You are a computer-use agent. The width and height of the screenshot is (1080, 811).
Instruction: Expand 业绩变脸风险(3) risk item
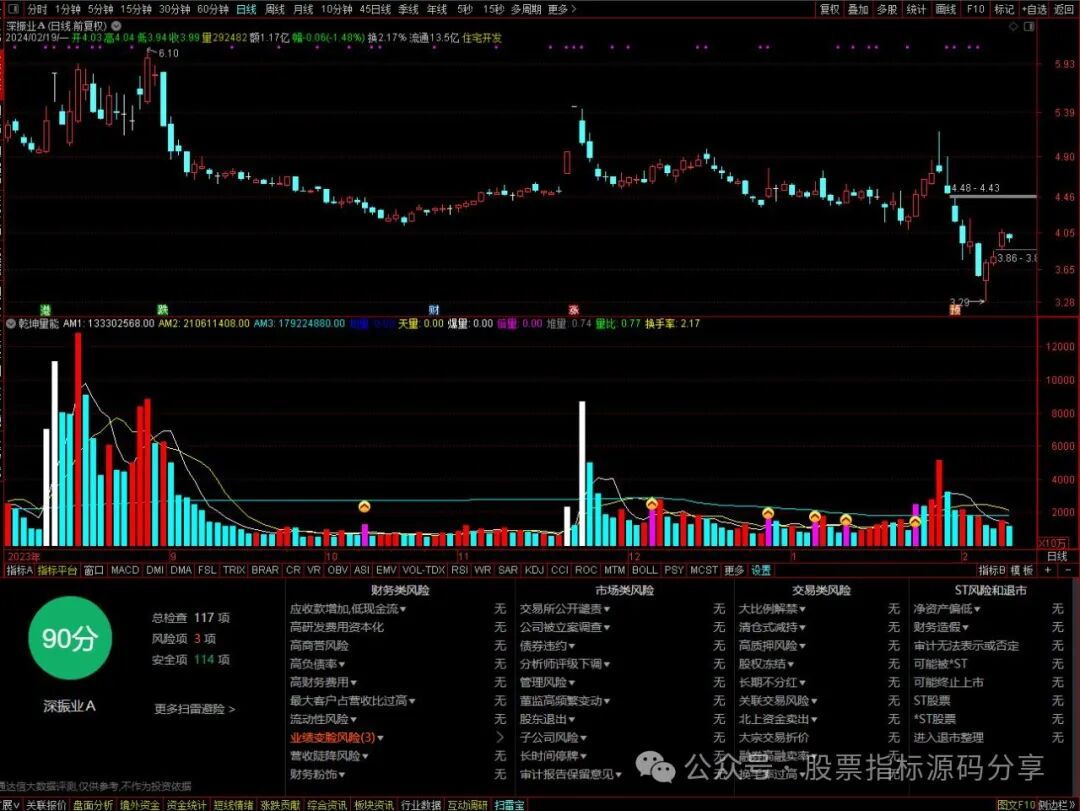337,737
